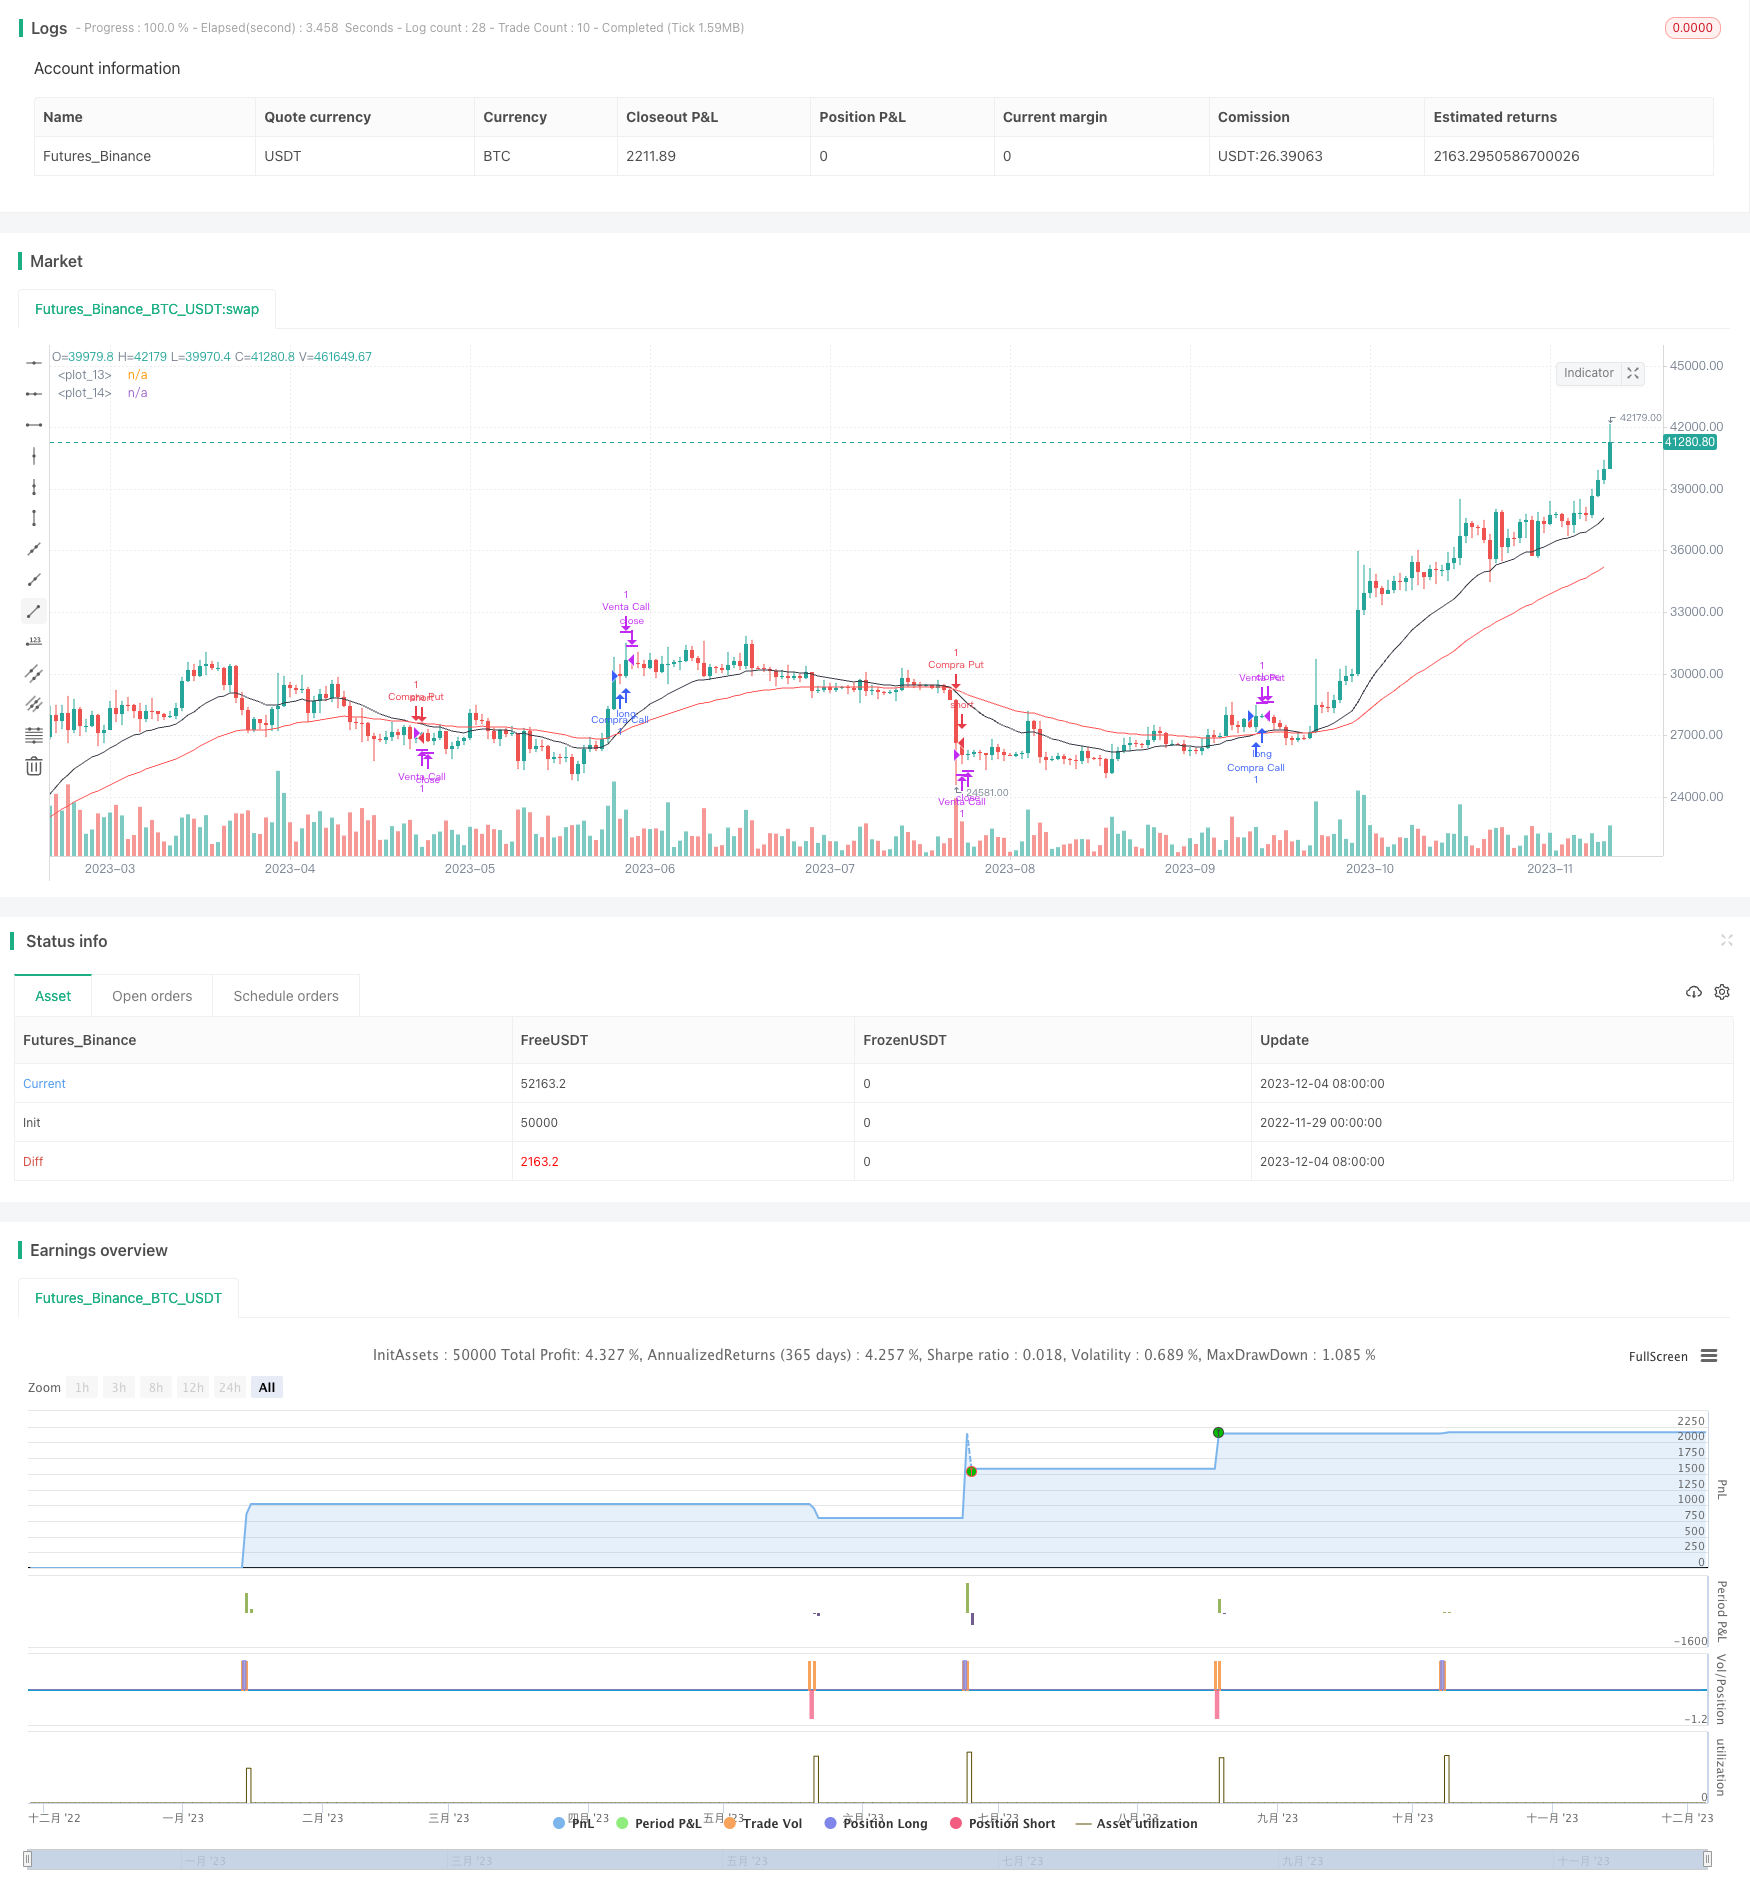Click the Estimated returns value 2163.2950586700026
1750x1898 pixels.
point(1506,156)
